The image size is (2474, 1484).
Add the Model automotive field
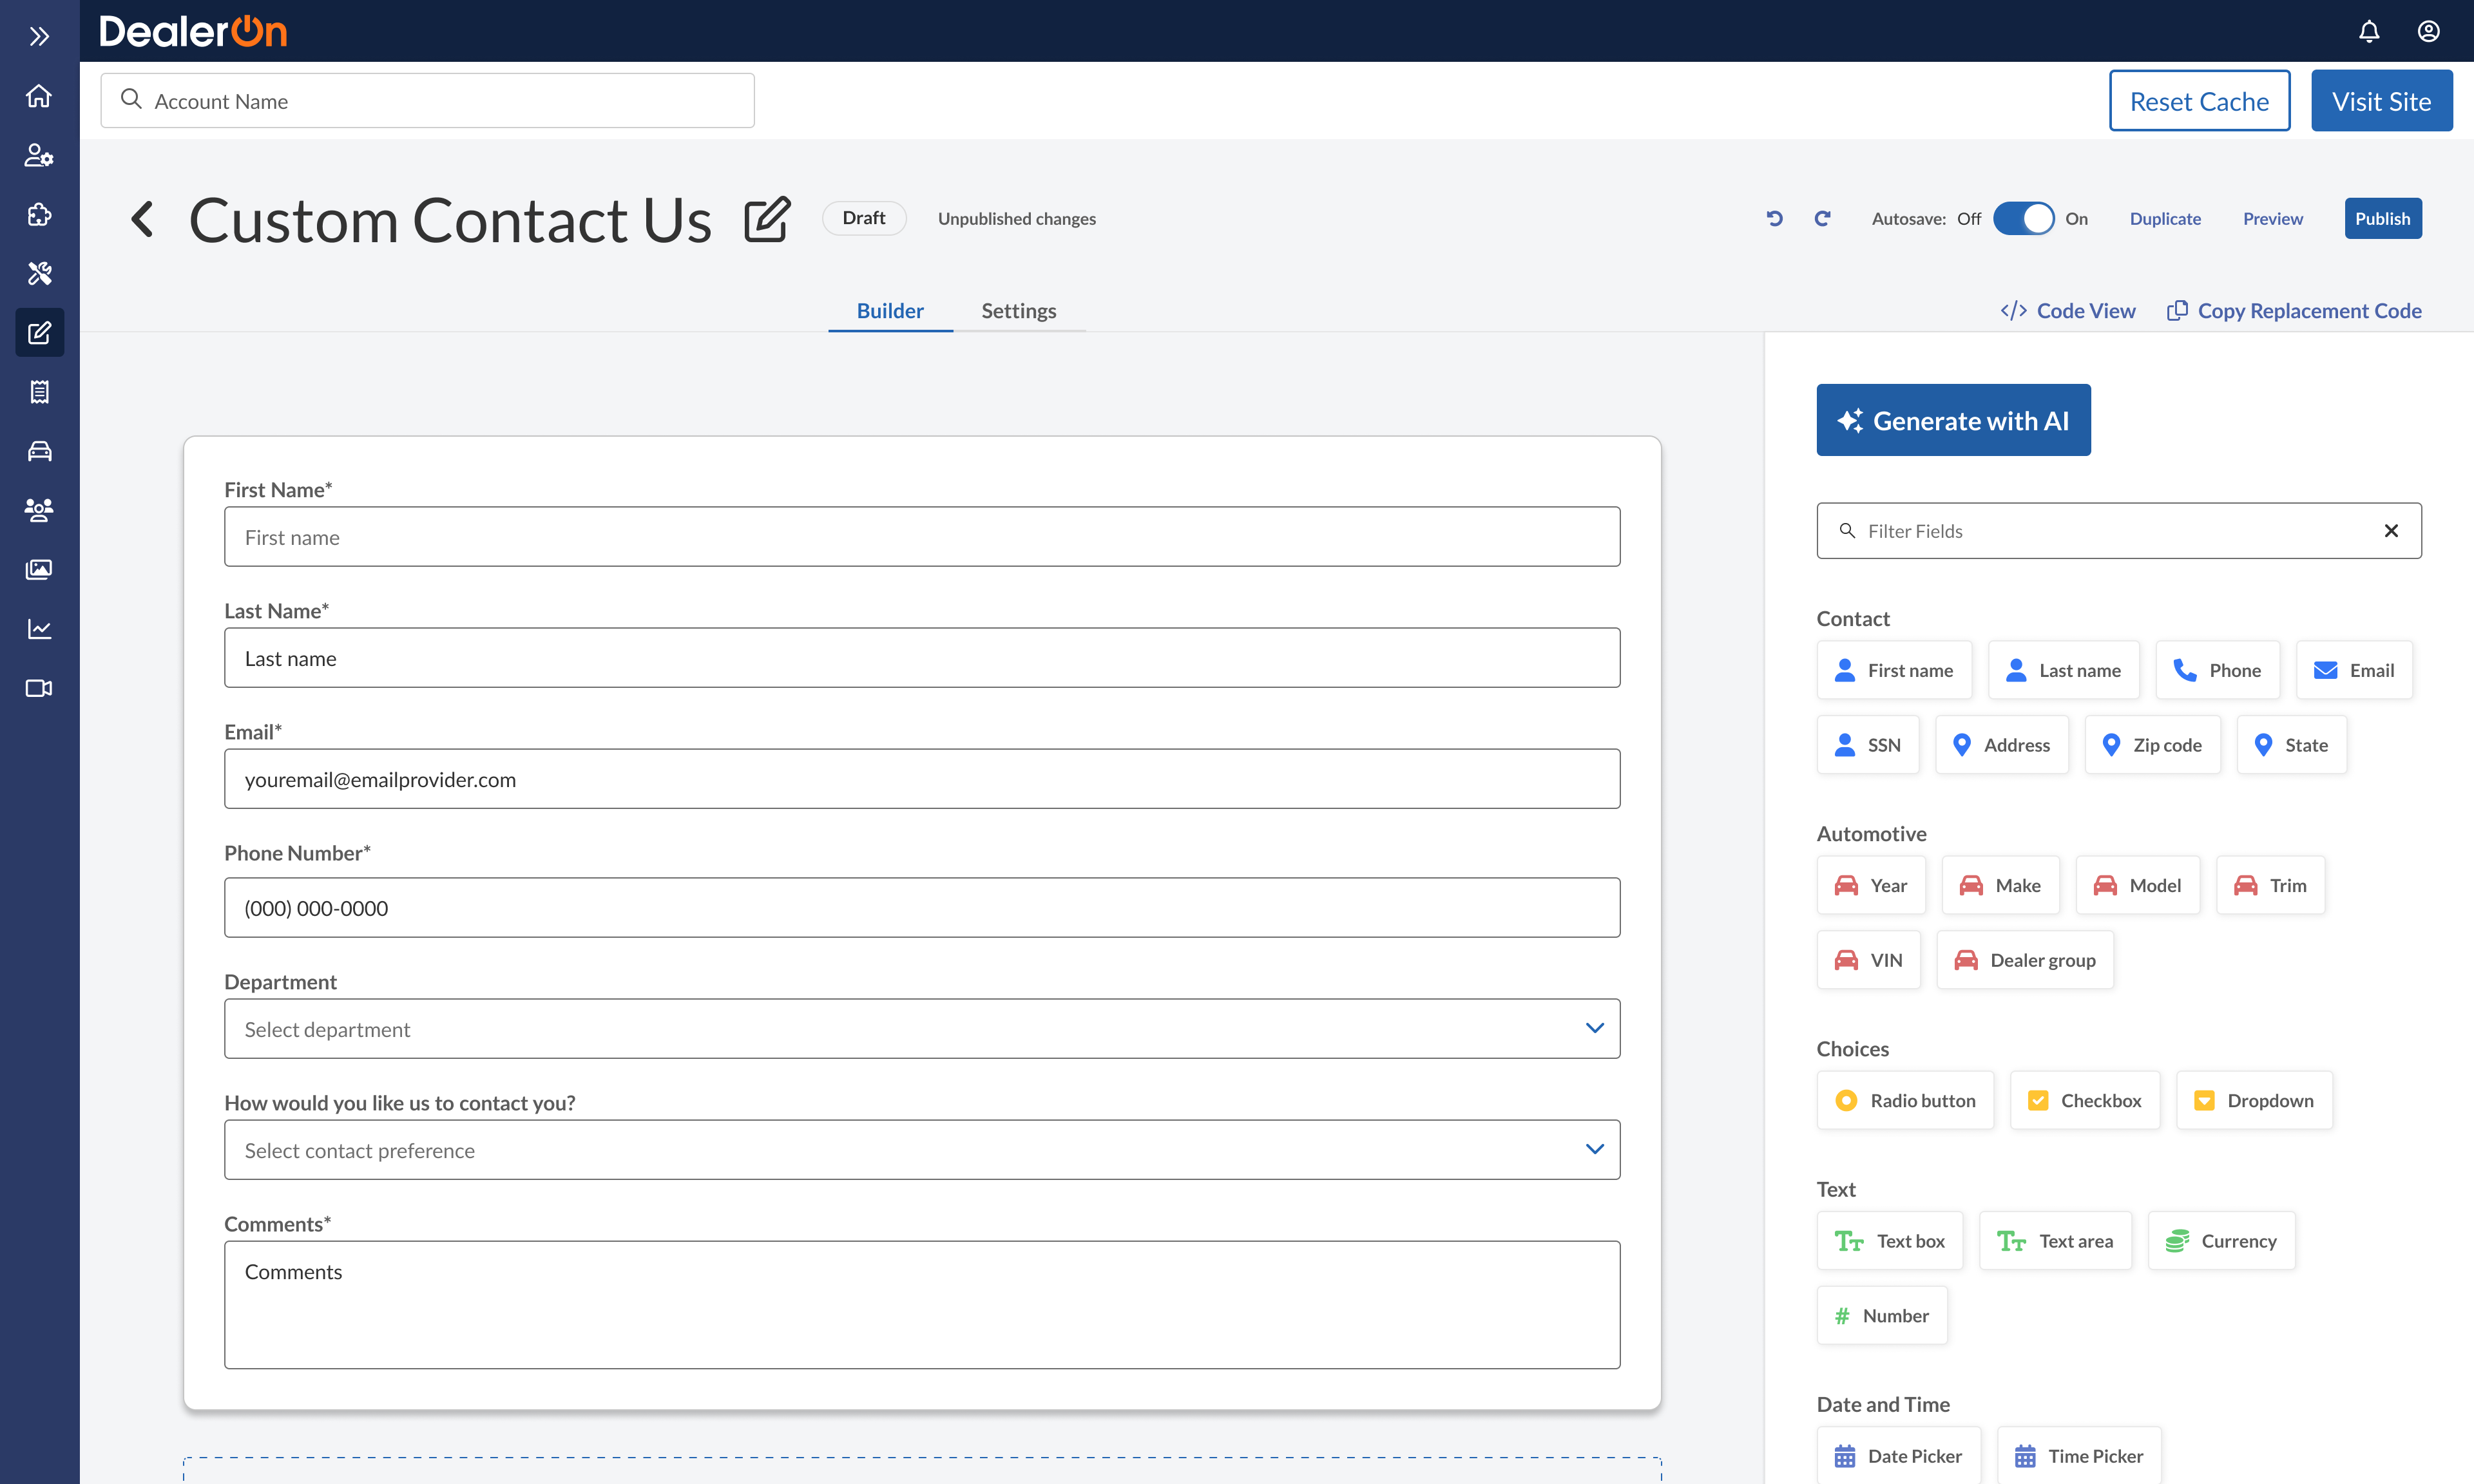pyautogui.click(x=2137, y=885)
